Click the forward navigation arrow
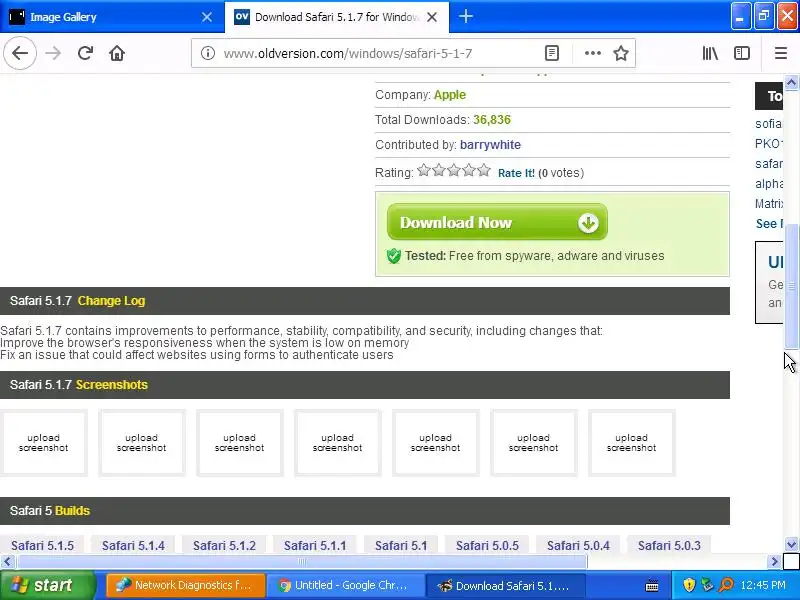 [53, 53]
